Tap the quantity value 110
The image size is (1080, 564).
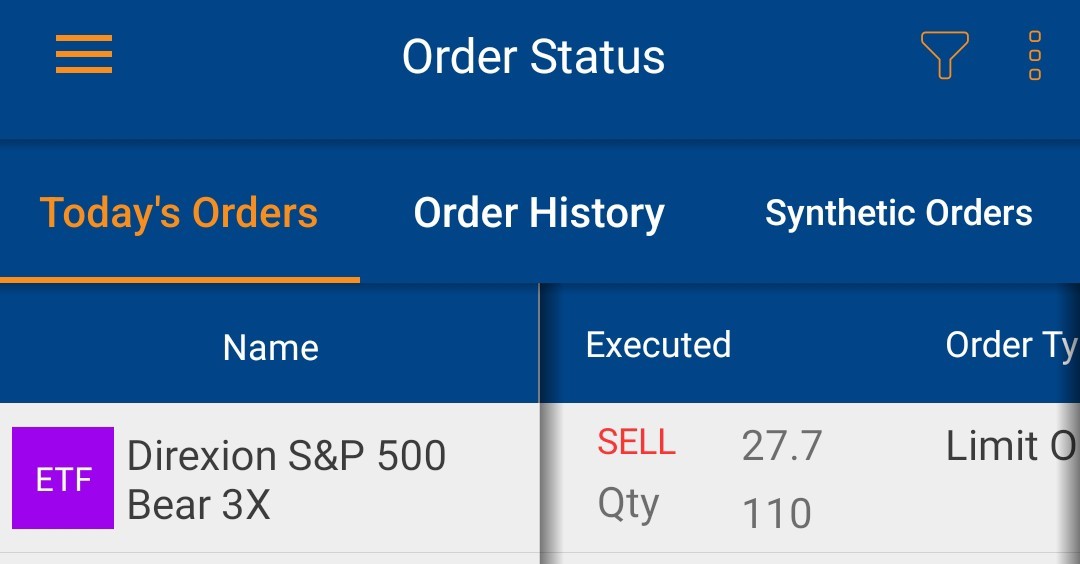[x=777, y=513]
